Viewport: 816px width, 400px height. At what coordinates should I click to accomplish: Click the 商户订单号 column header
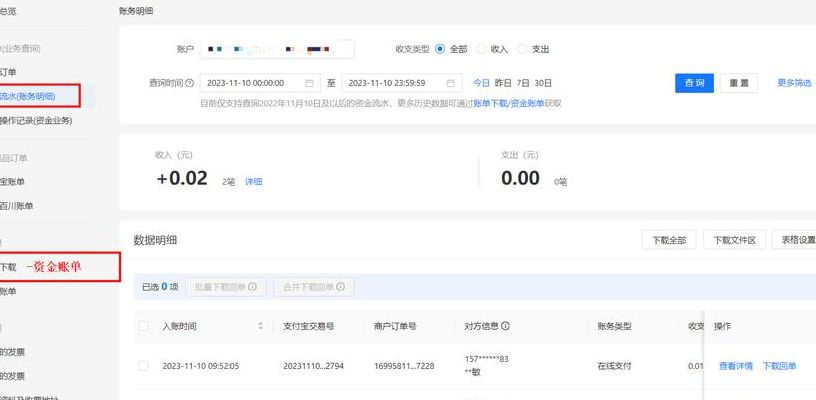[x=395, y=326]
